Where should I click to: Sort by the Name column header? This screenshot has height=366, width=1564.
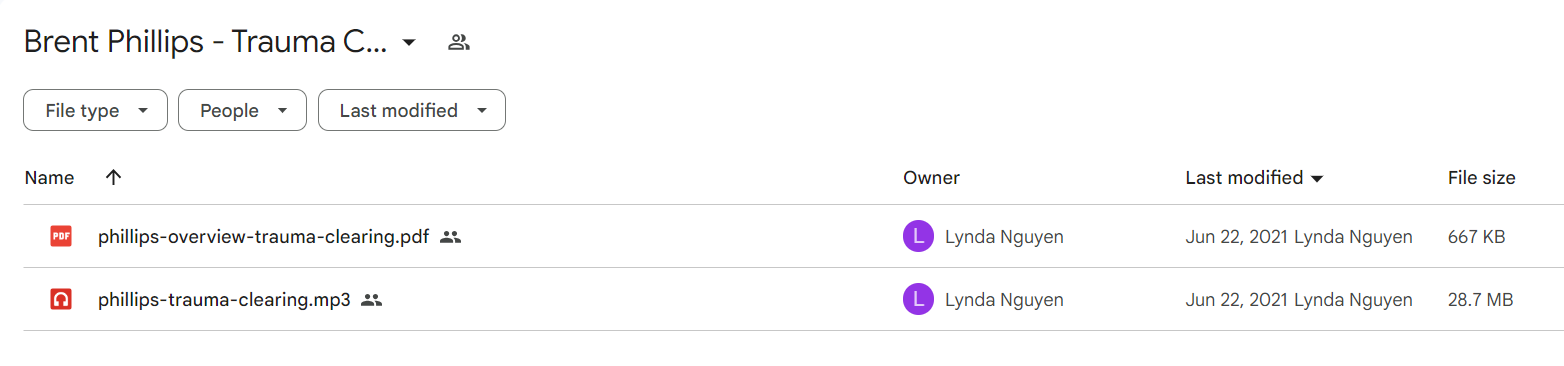tap(49, 178)
